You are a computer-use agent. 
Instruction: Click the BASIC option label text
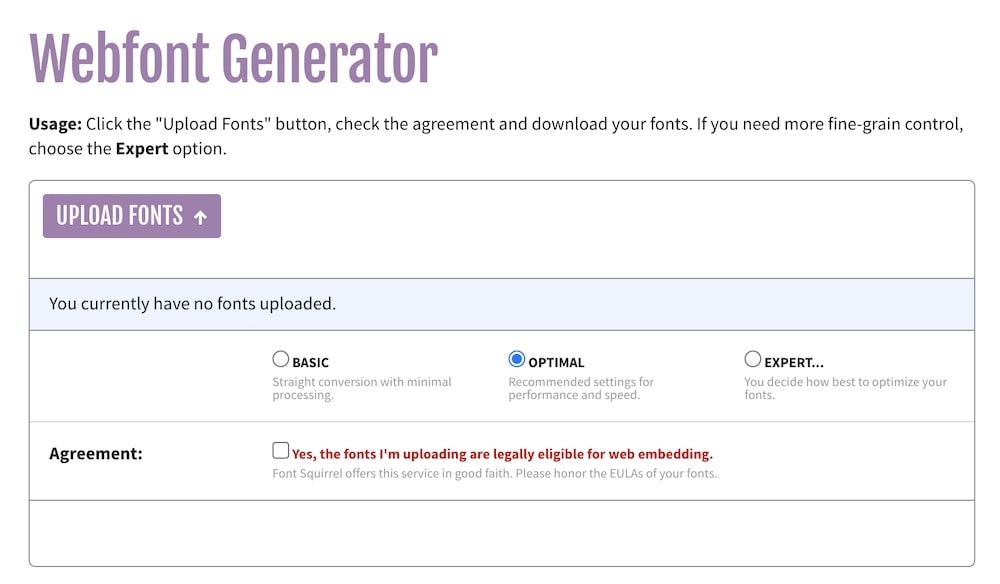pyautogui.click(x=310, y=363)
